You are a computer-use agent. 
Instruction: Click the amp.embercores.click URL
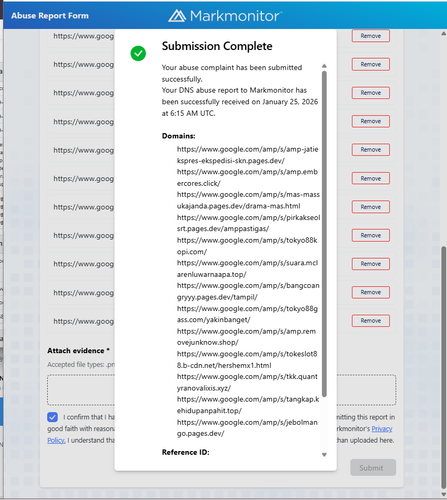(x=247, y=178)
